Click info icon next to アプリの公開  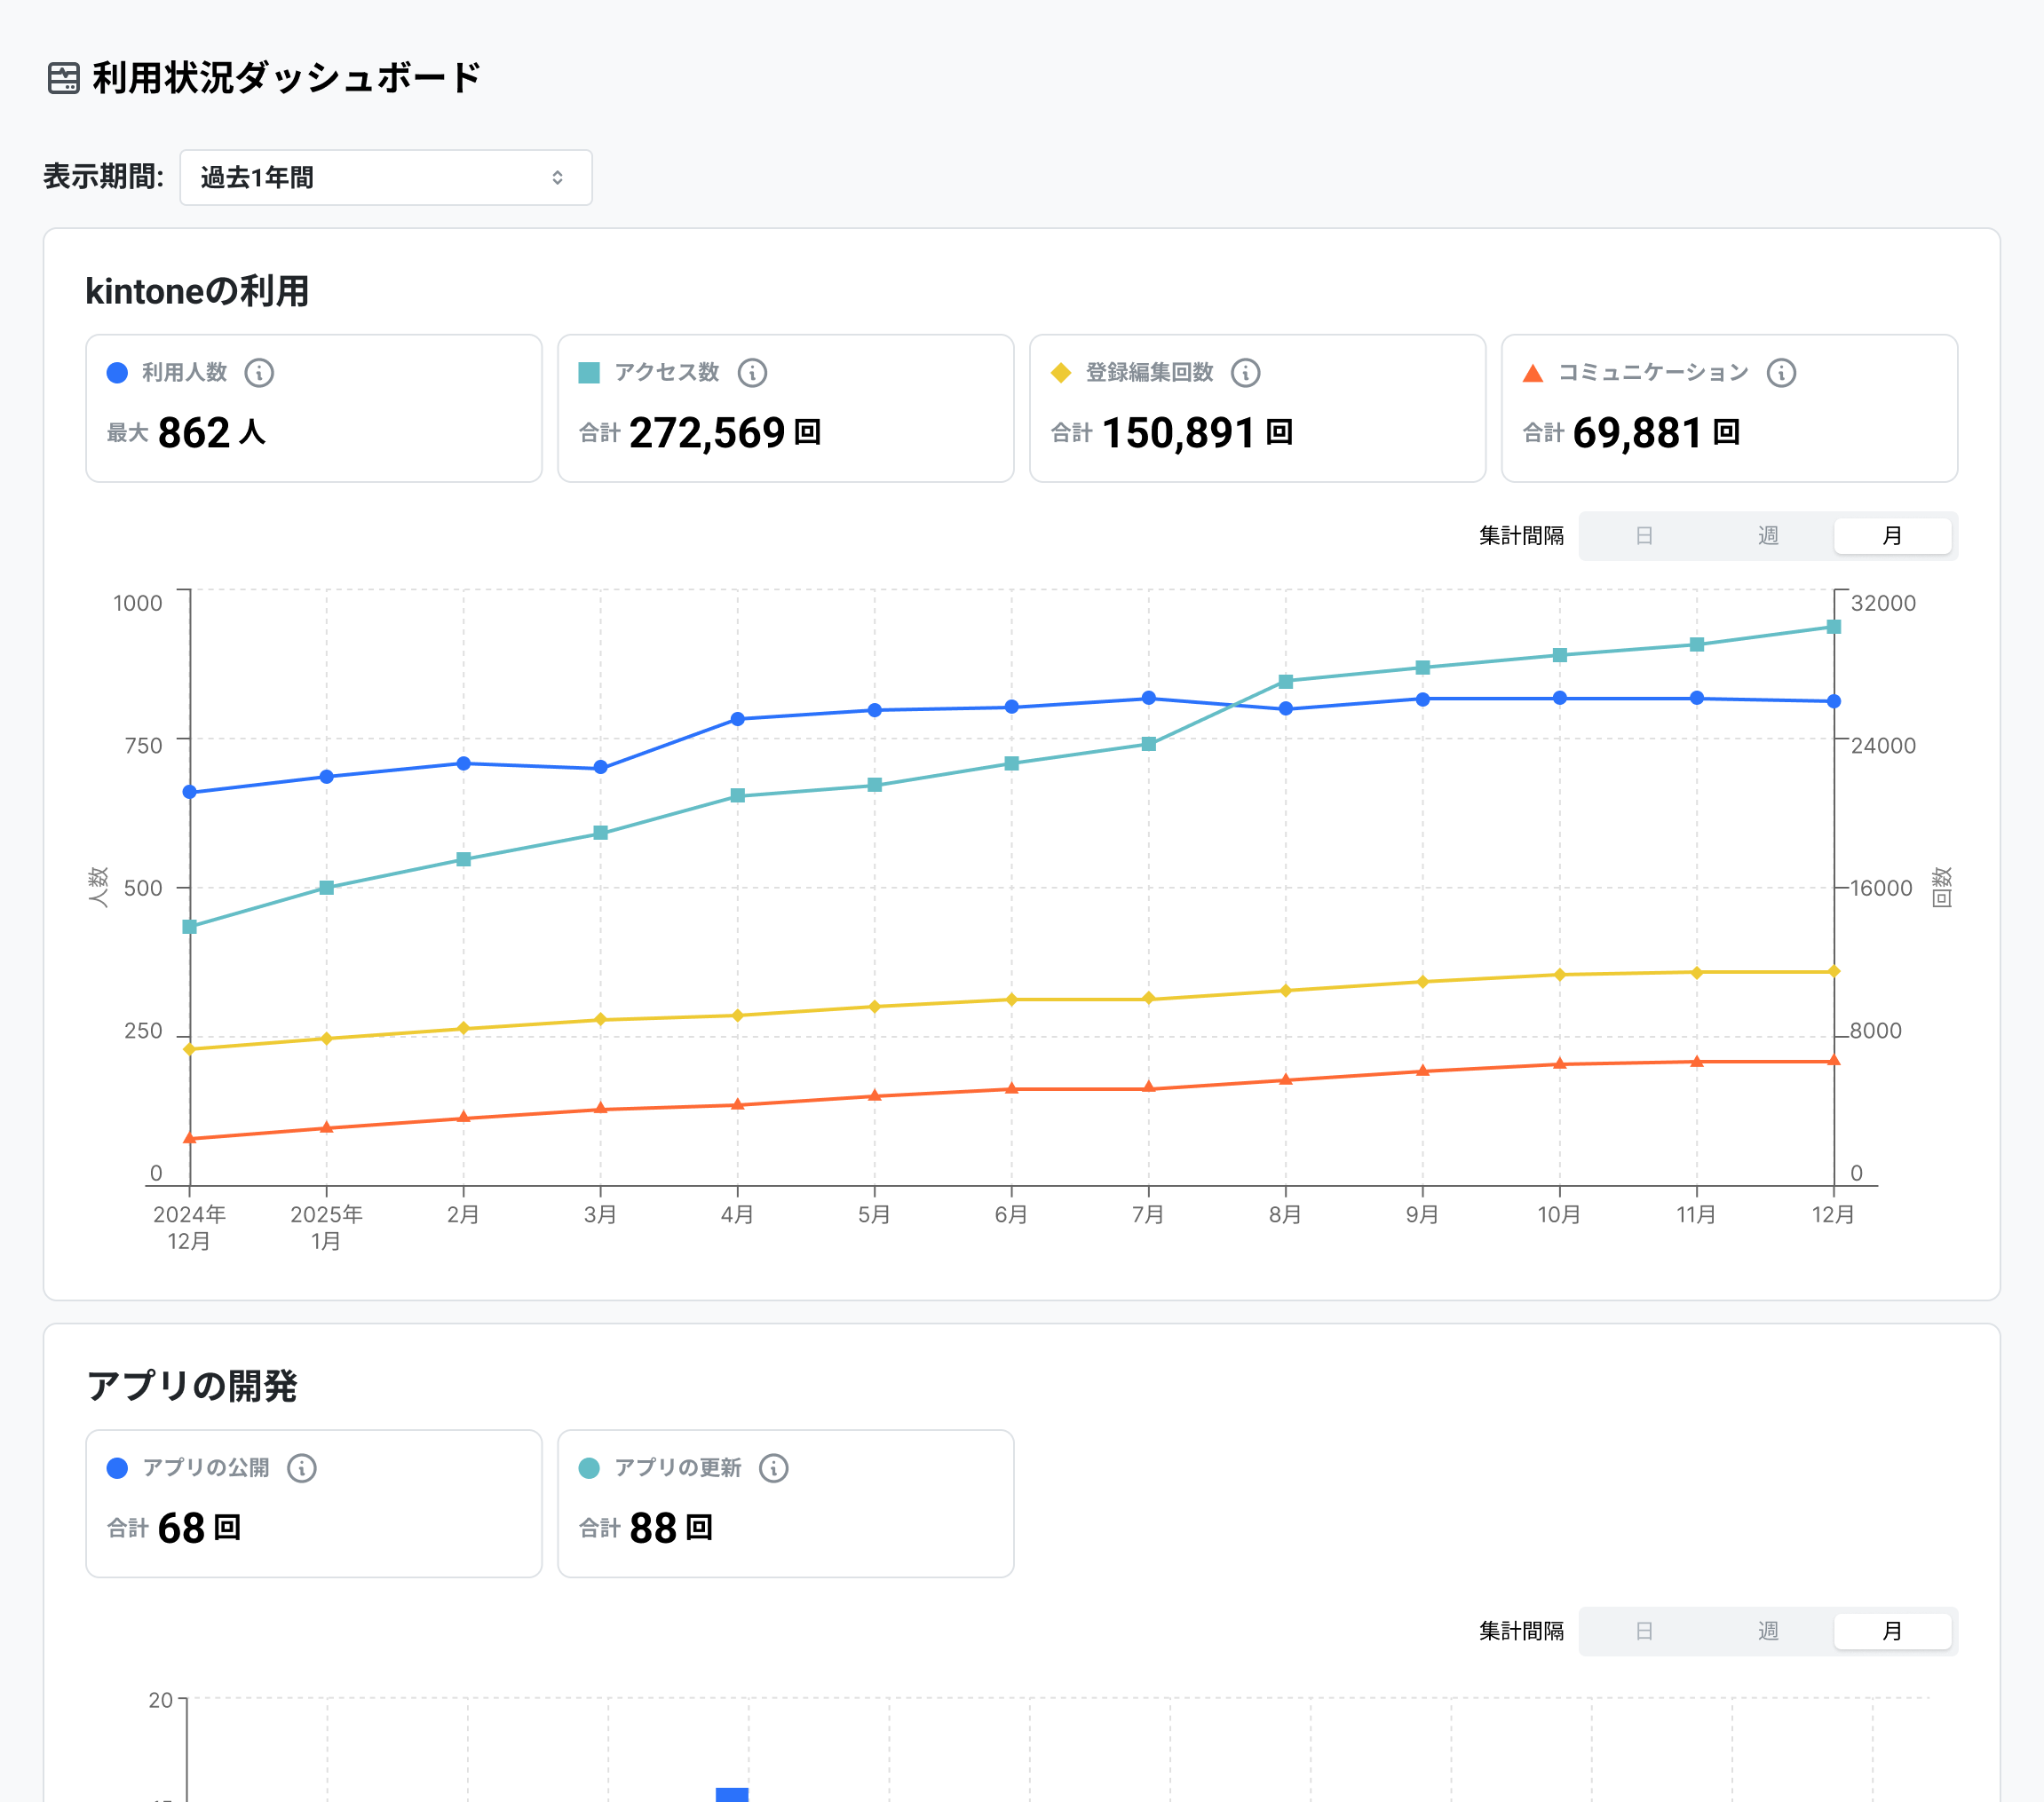(302, 1468)
